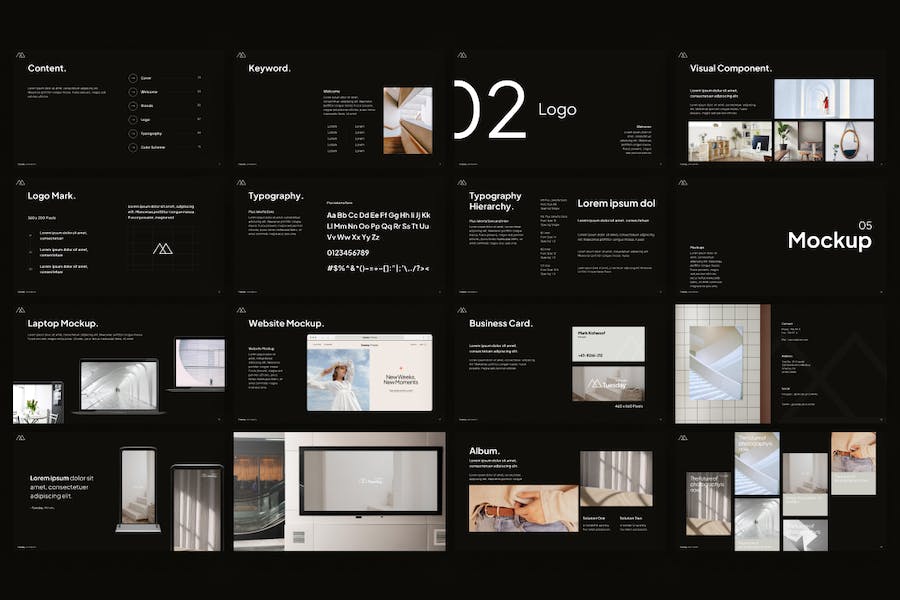Open the arched corridor photo with woman in red

(824, 99)
